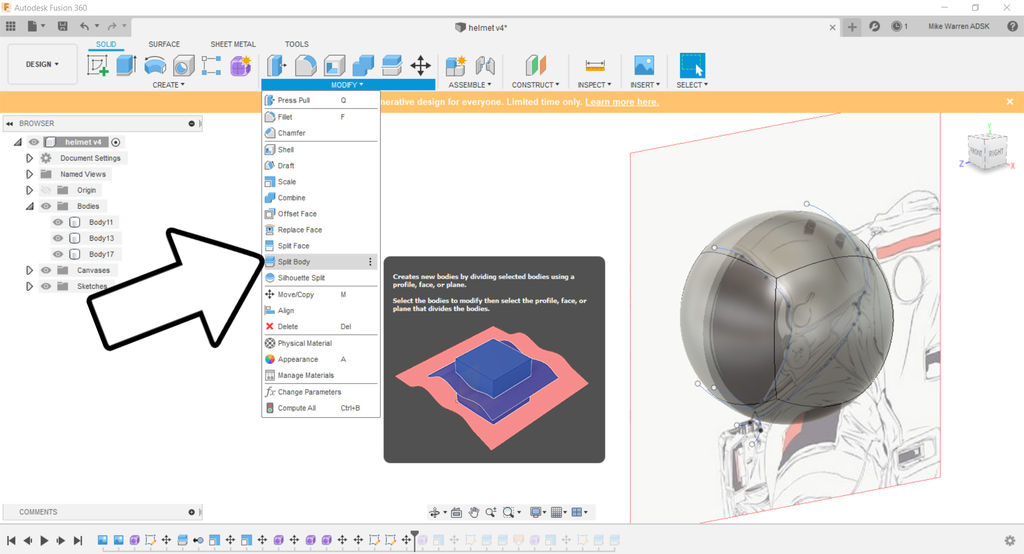Select the Hole tool icon
Screen dimensions: 1024x554
(x=184, y=65)
